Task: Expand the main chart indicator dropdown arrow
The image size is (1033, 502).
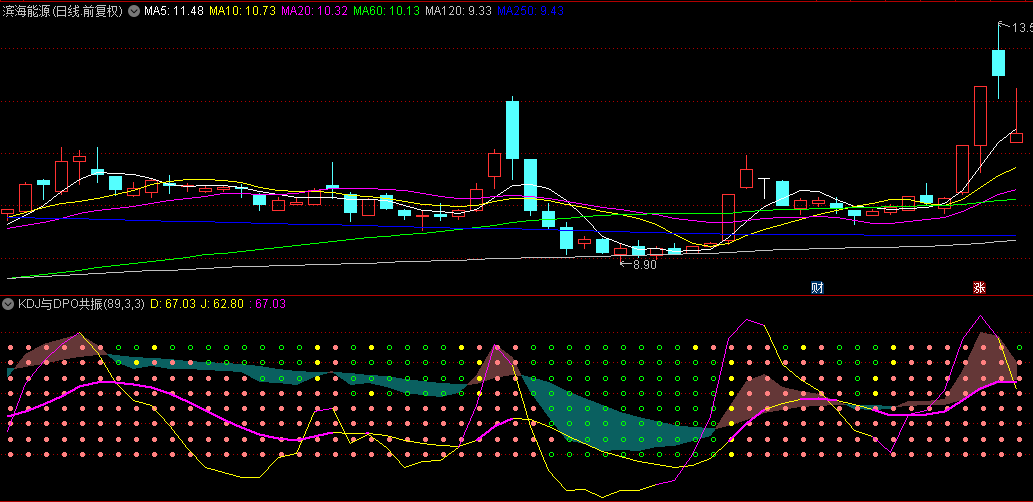Action: pyautogui.click(x=134, y=11)
